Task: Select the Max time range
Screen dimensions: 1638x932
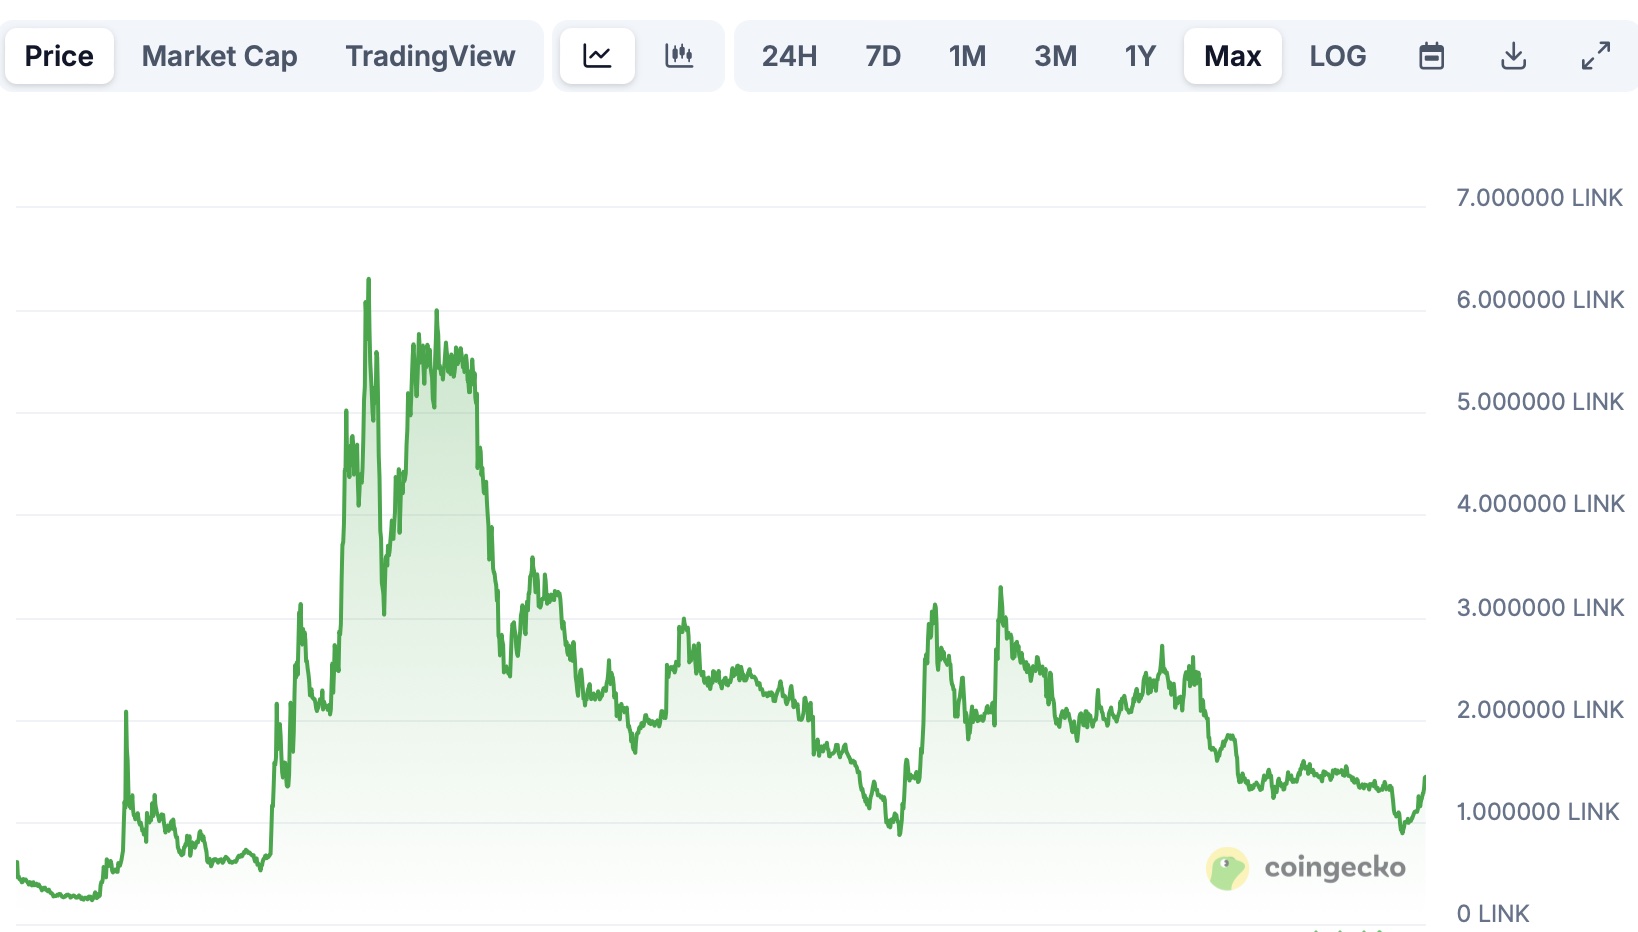Action: pyautogui.click(x=1233, y=56)
